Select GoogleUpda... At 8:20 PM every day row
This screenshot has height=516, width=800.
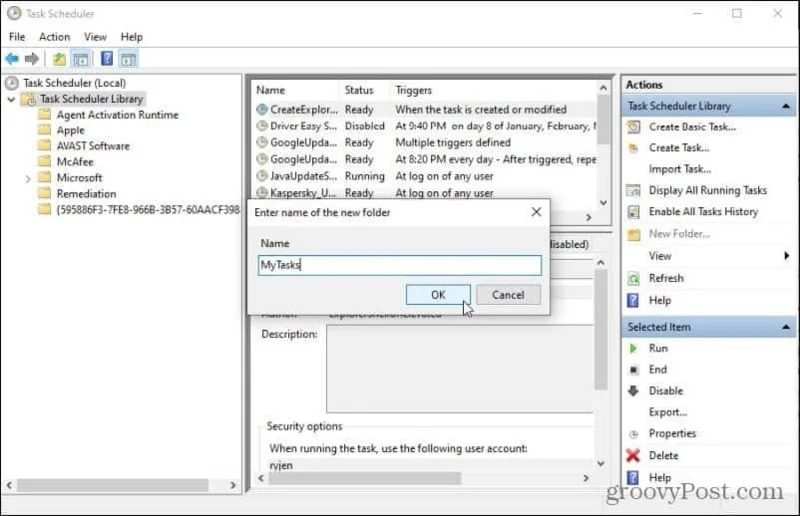pyautogui.click(x=426, y=160)
